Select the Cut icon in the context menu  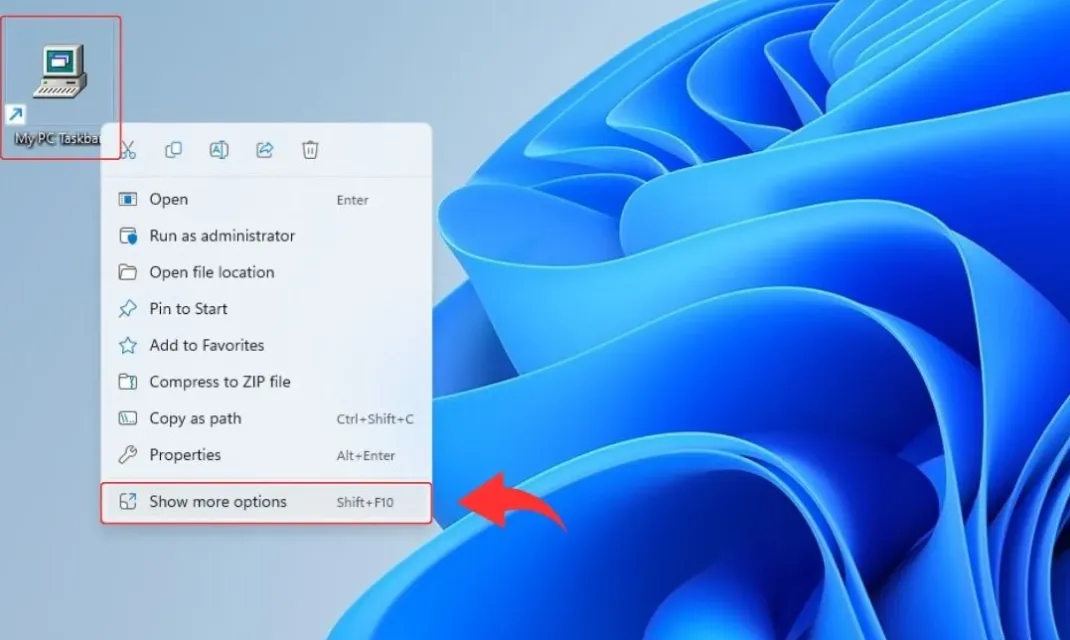point(127,150)
